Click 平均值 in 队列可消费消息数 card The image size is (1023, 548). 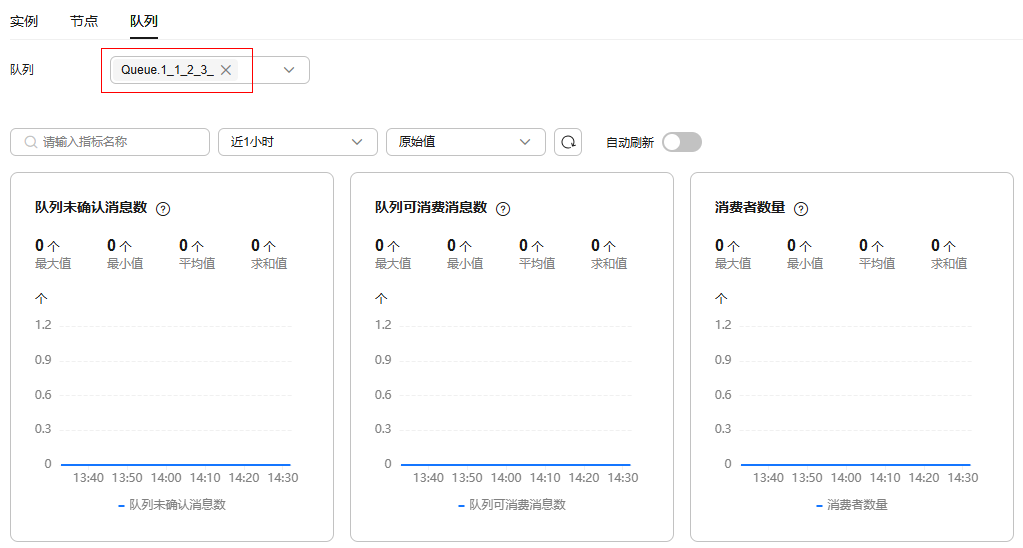point(537,264)
